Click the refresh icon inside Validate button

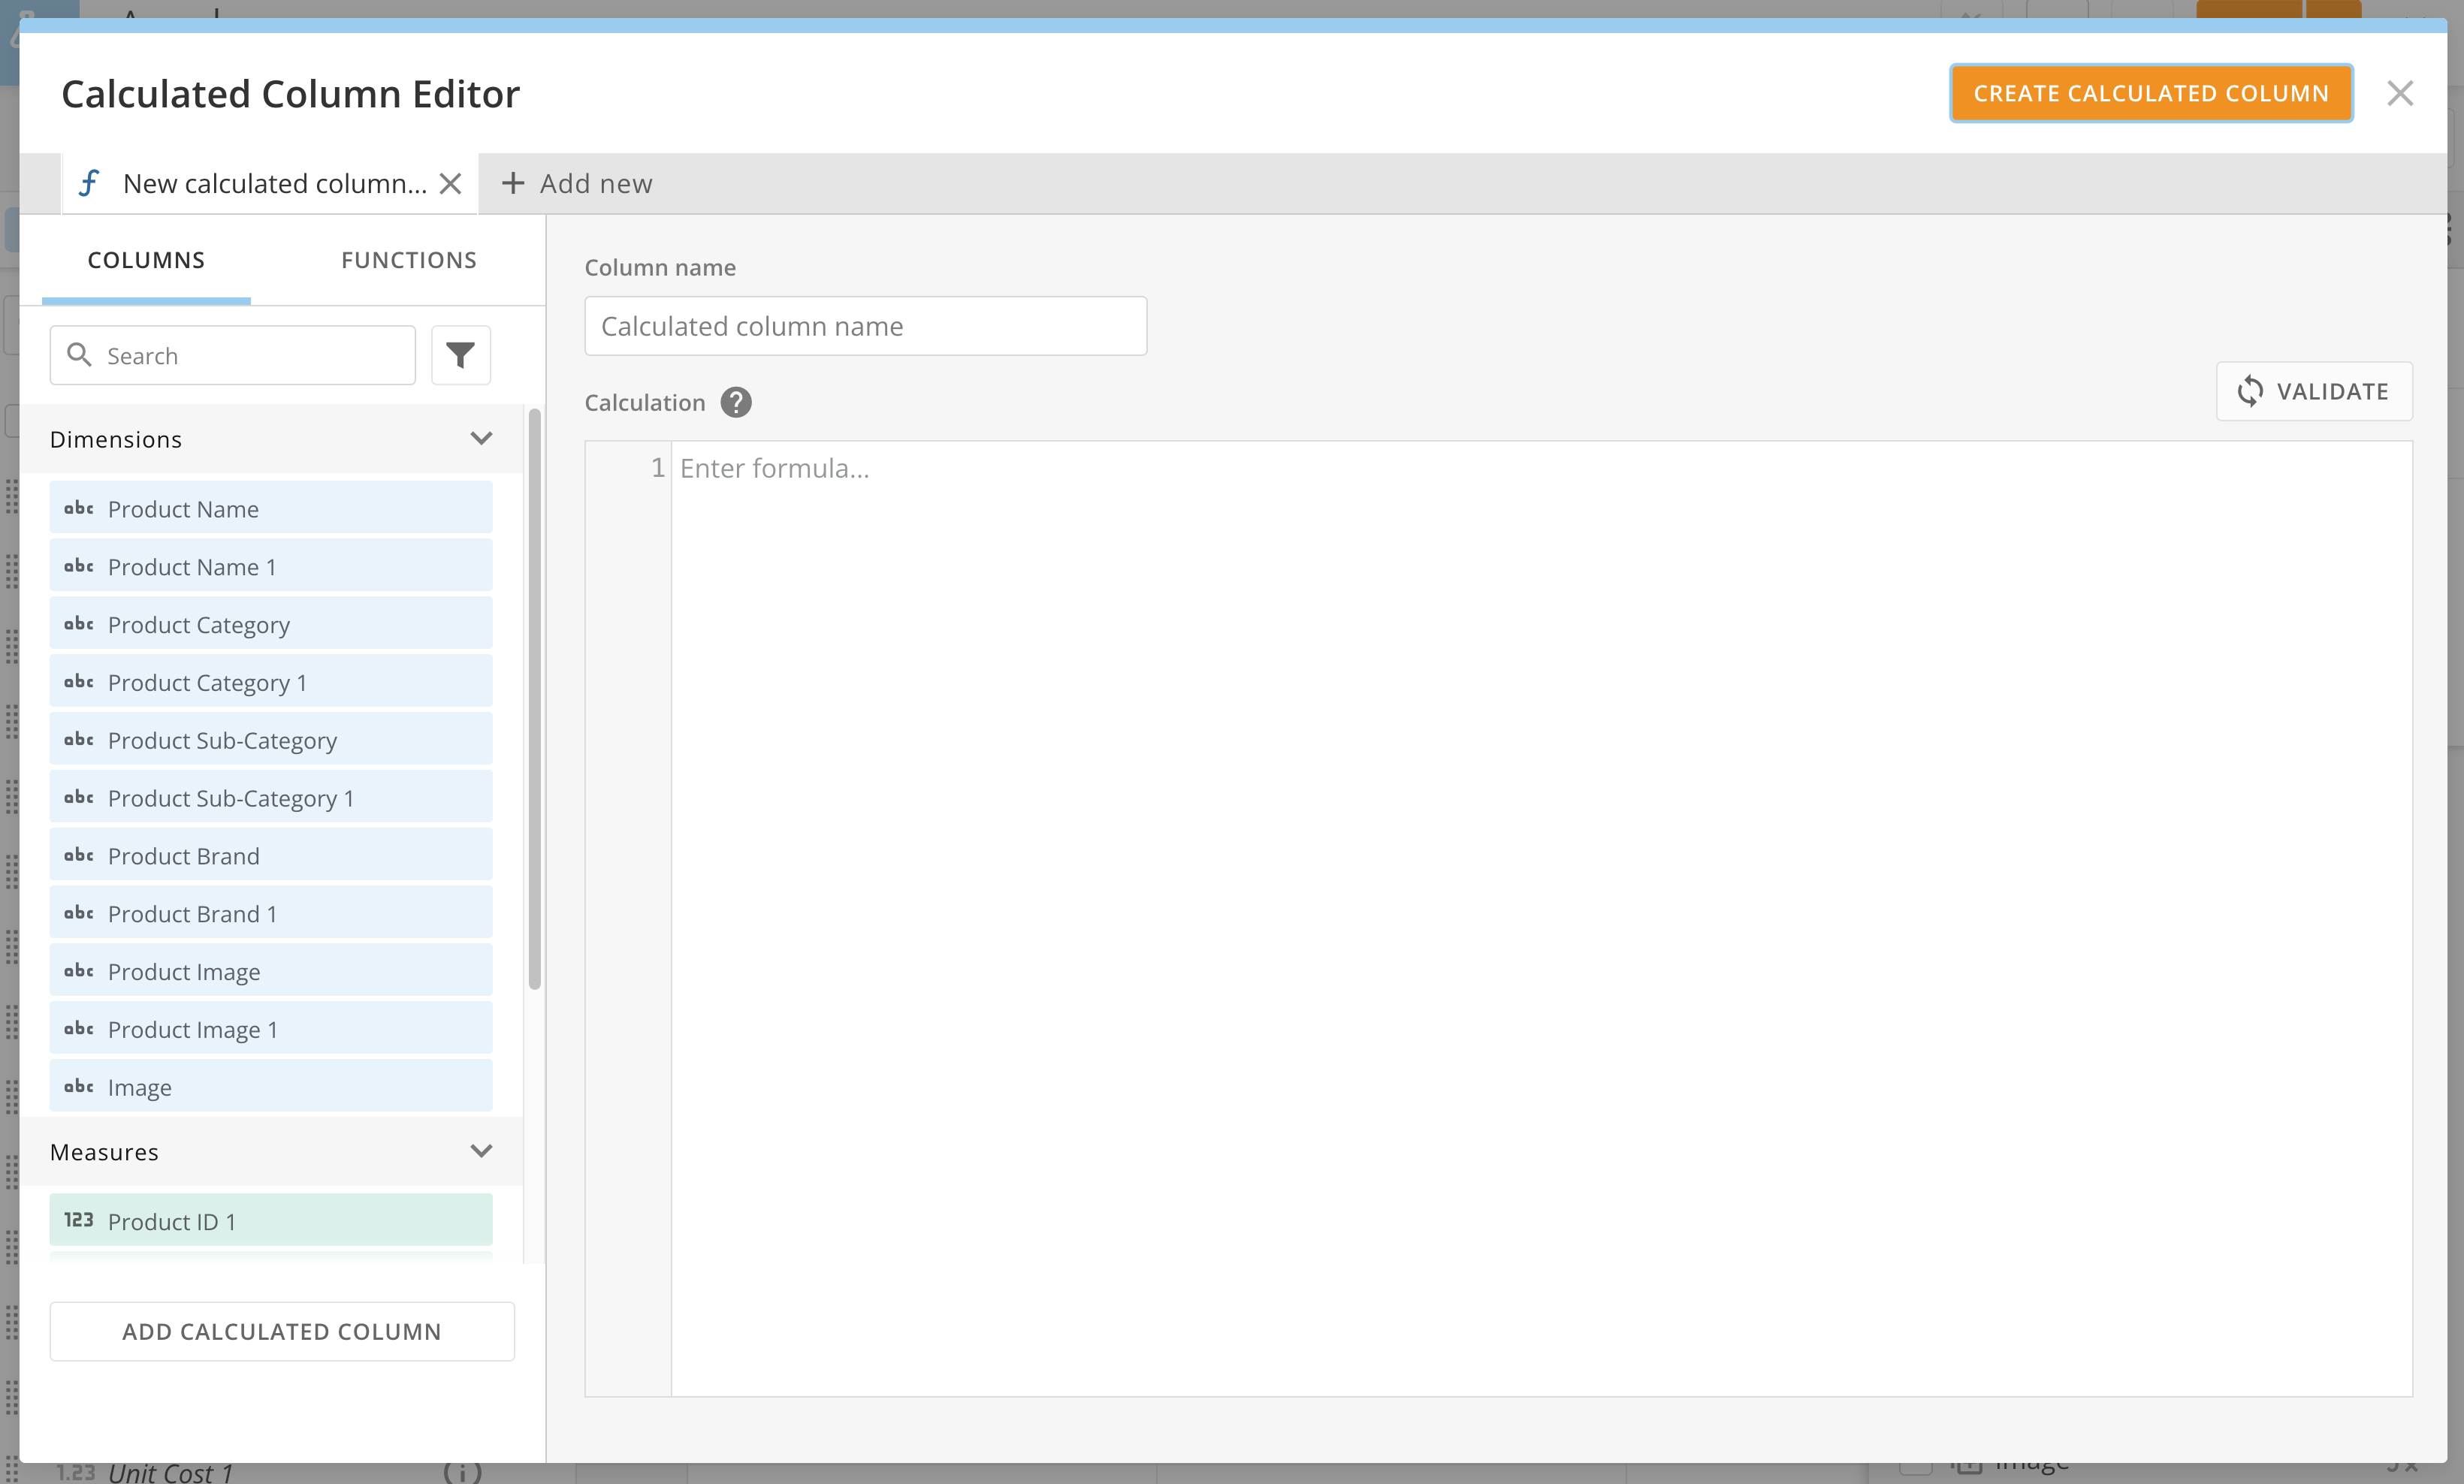(x=2252, y=391)
